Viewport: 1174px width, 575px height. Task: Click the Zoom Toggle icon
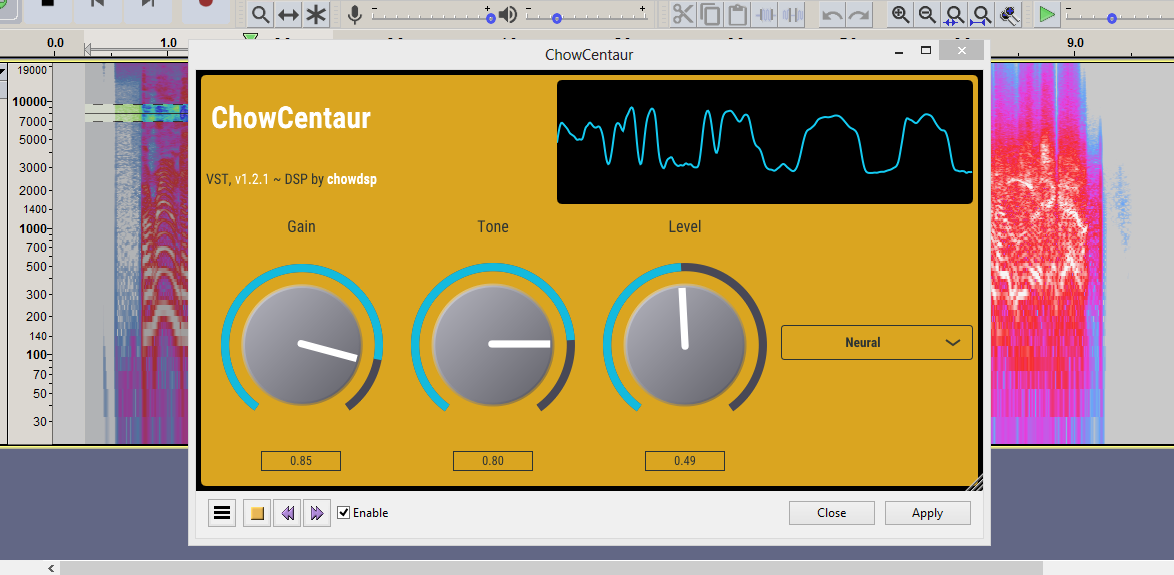[1009, 14]
